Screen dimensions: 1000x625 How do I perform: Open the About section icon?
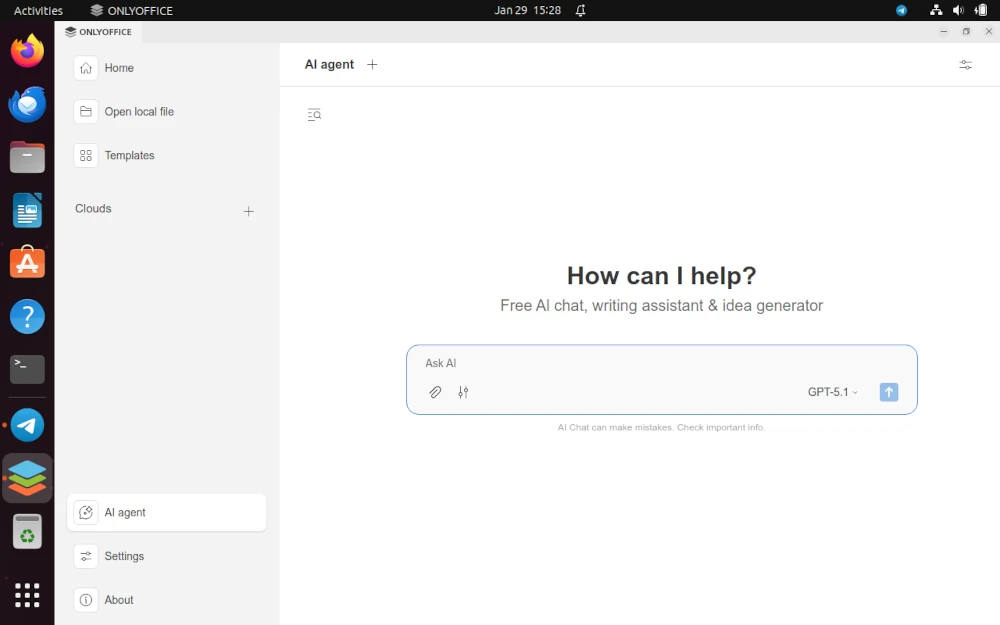click(x=86, y=599)
